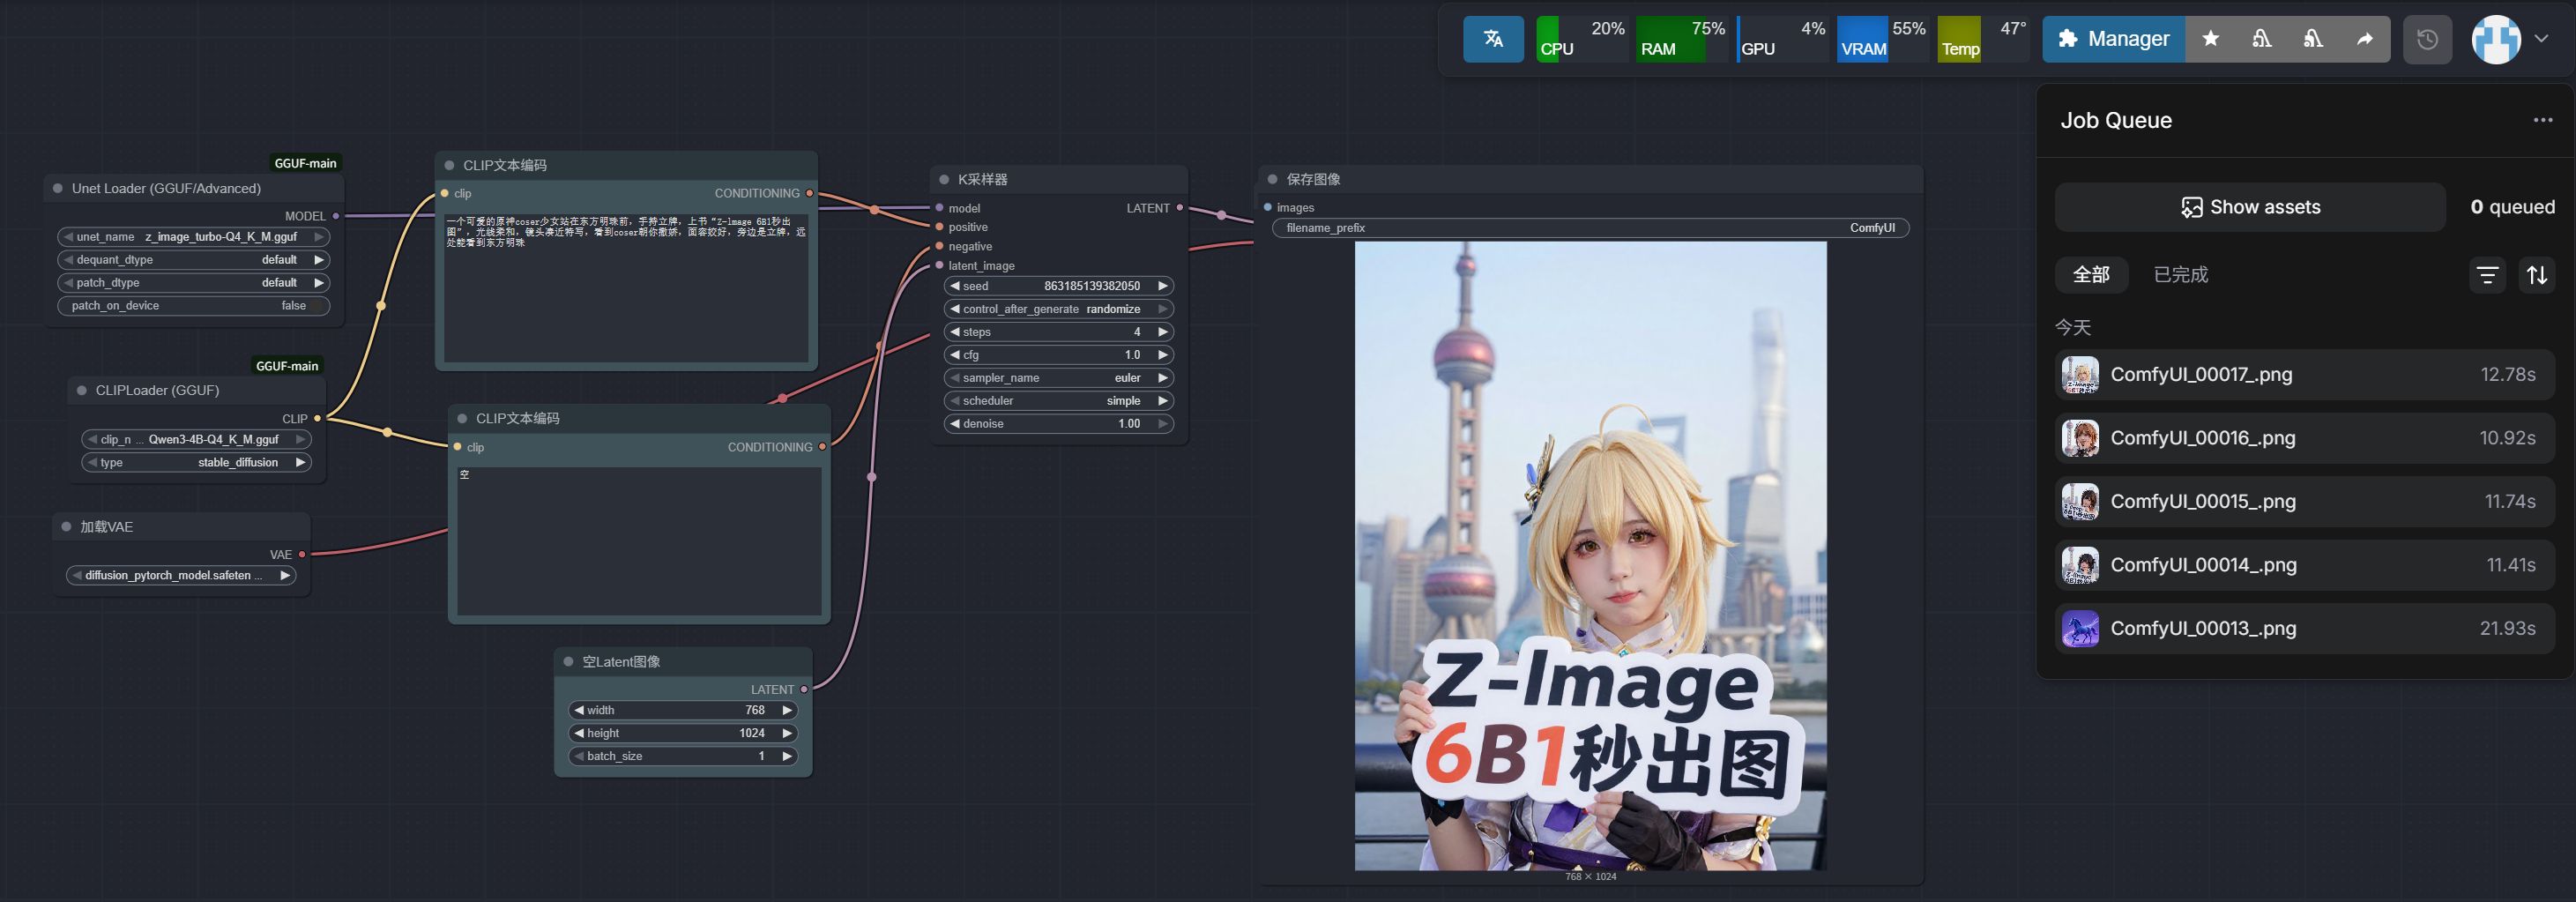Decrease the steps value arrow

click(x=955, y=332)
